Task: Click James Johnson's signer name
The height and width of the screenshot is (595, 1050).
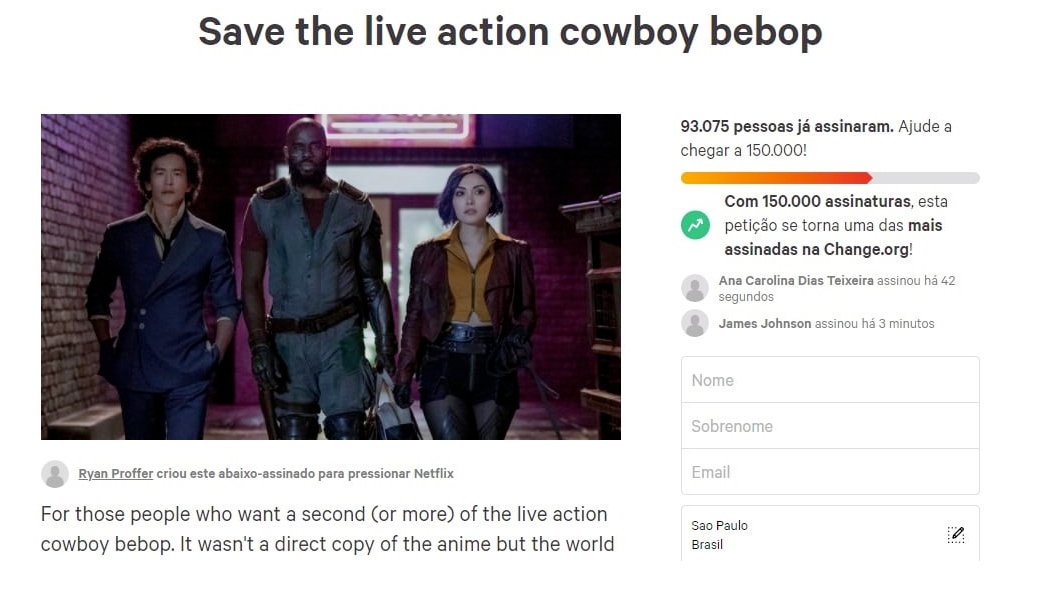Action: point(765,323)
